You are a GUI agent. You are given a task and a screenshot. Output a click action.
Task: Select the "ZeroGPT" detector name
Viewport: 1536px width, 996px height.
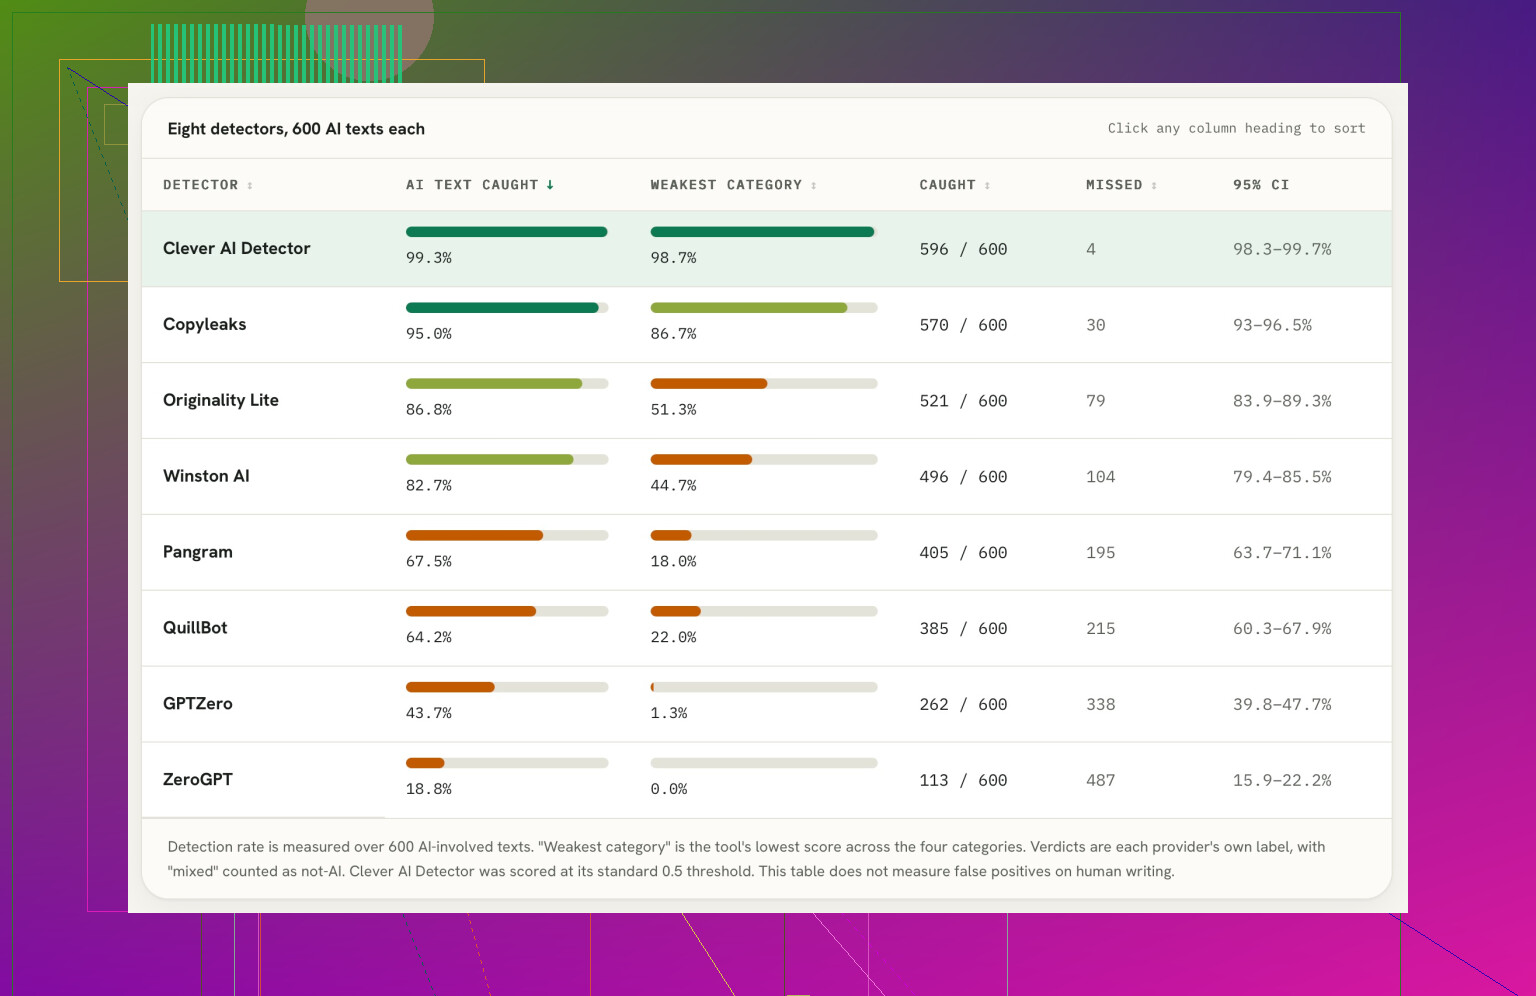coord(198,781)
